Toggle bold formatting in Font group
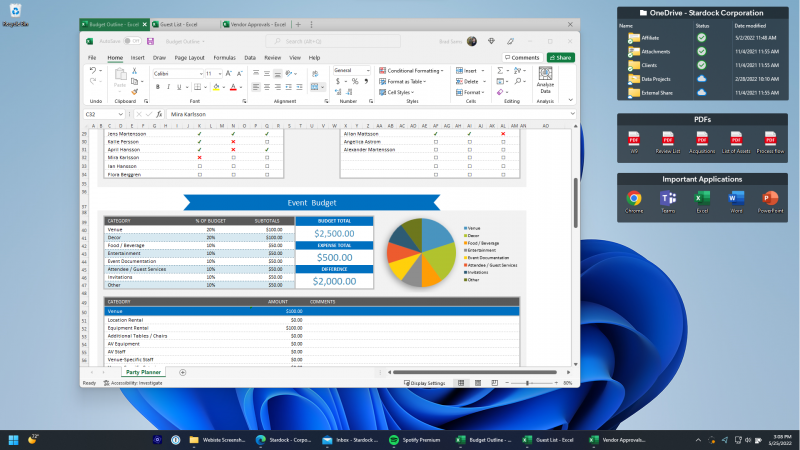This screenshot has width=800, height=450. pyautogui.click(x=157, y=87)
